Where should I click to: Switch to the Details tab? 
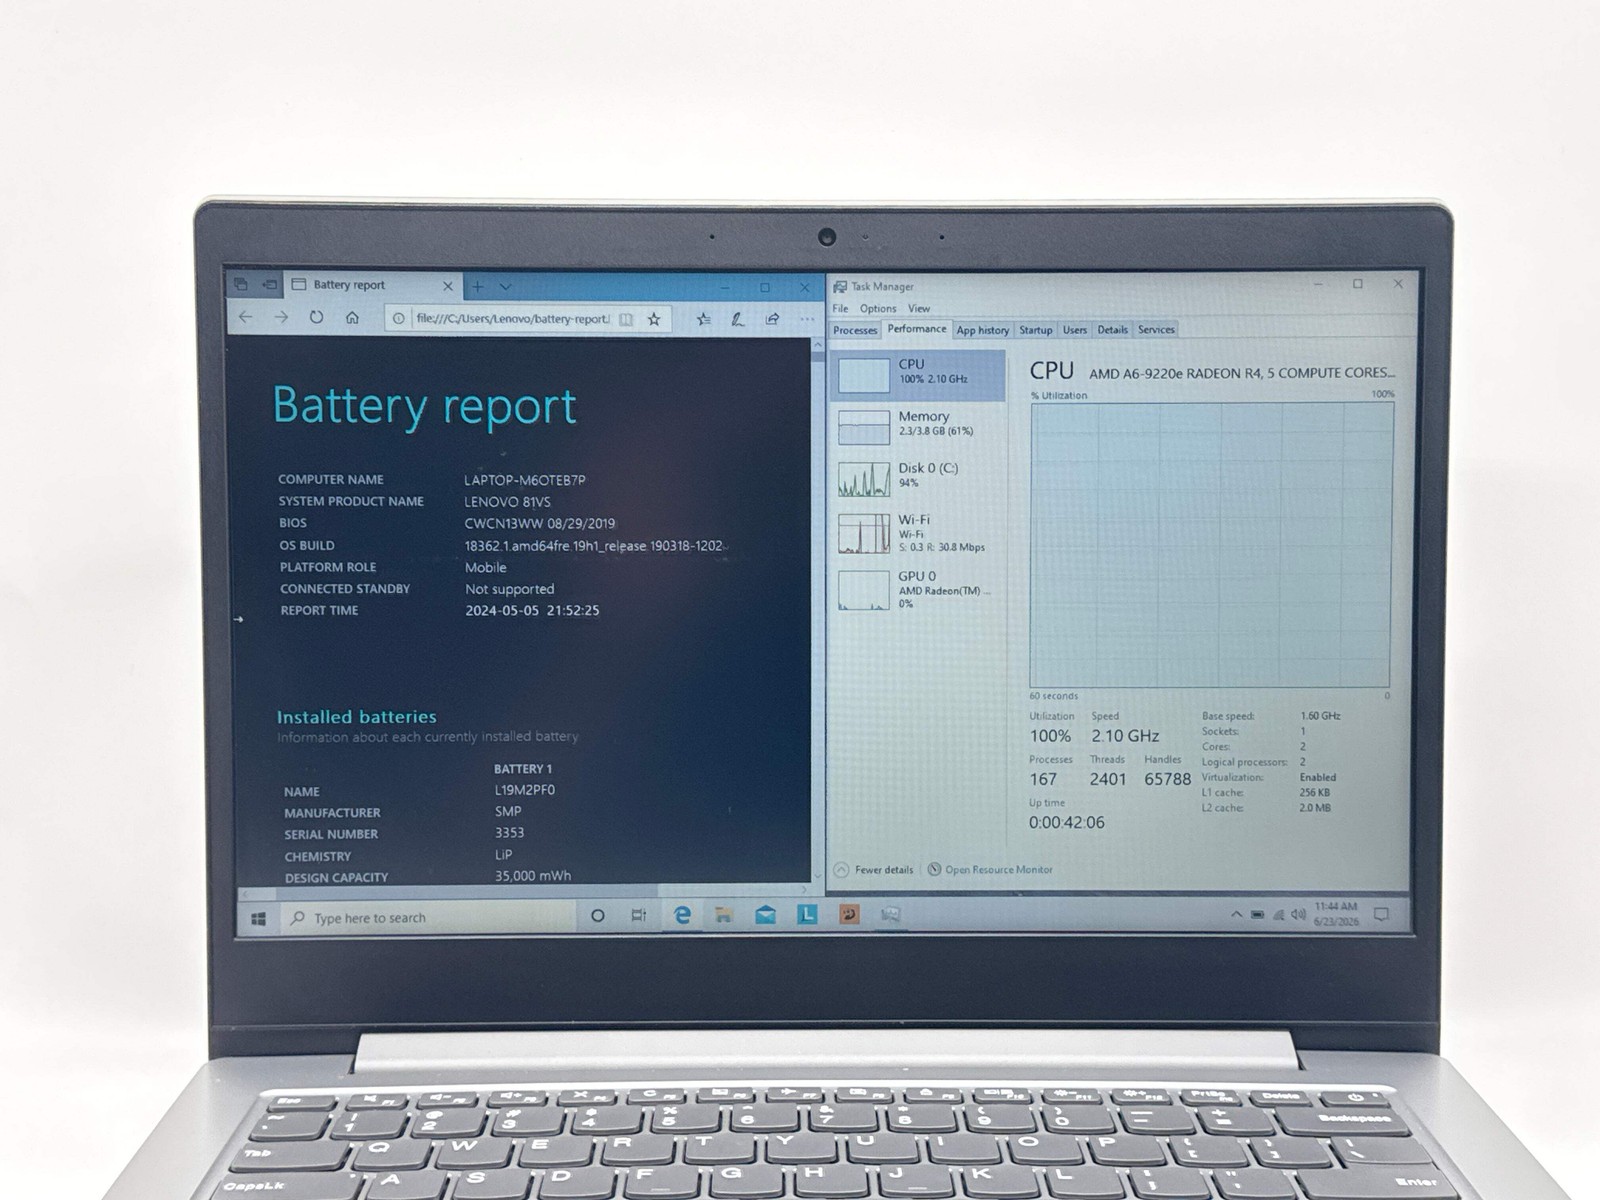(x=1112, y=330)
